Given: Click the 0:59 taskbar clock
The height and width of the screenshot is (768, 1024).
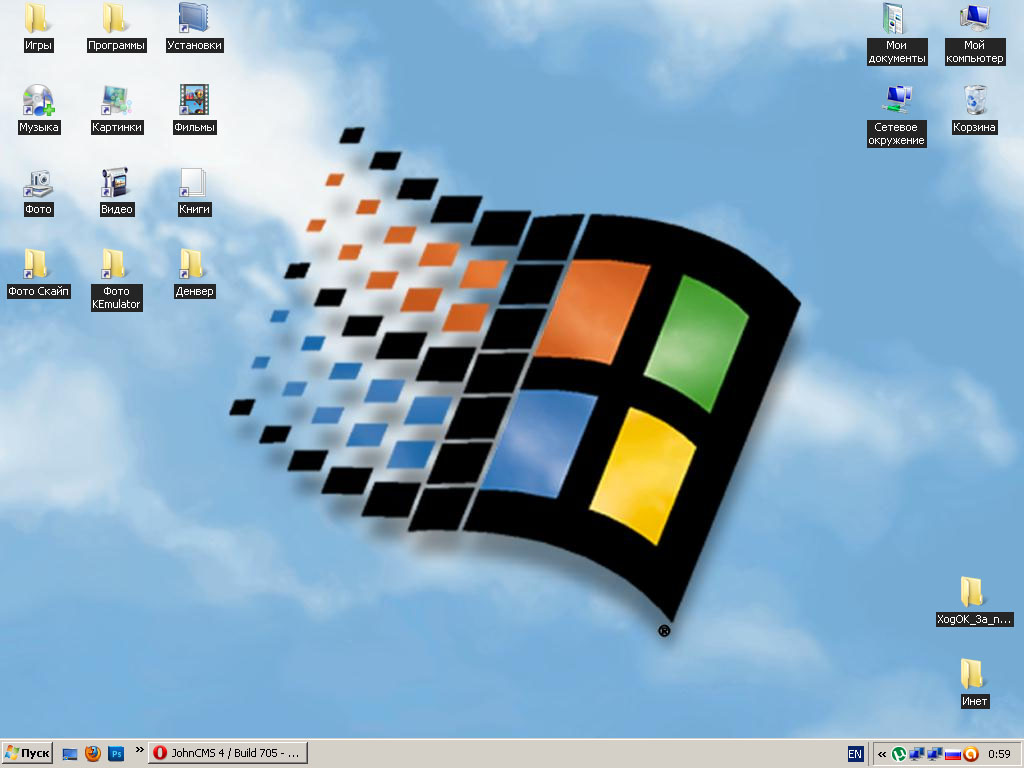Looking at the screenshot, I should 999,754.
